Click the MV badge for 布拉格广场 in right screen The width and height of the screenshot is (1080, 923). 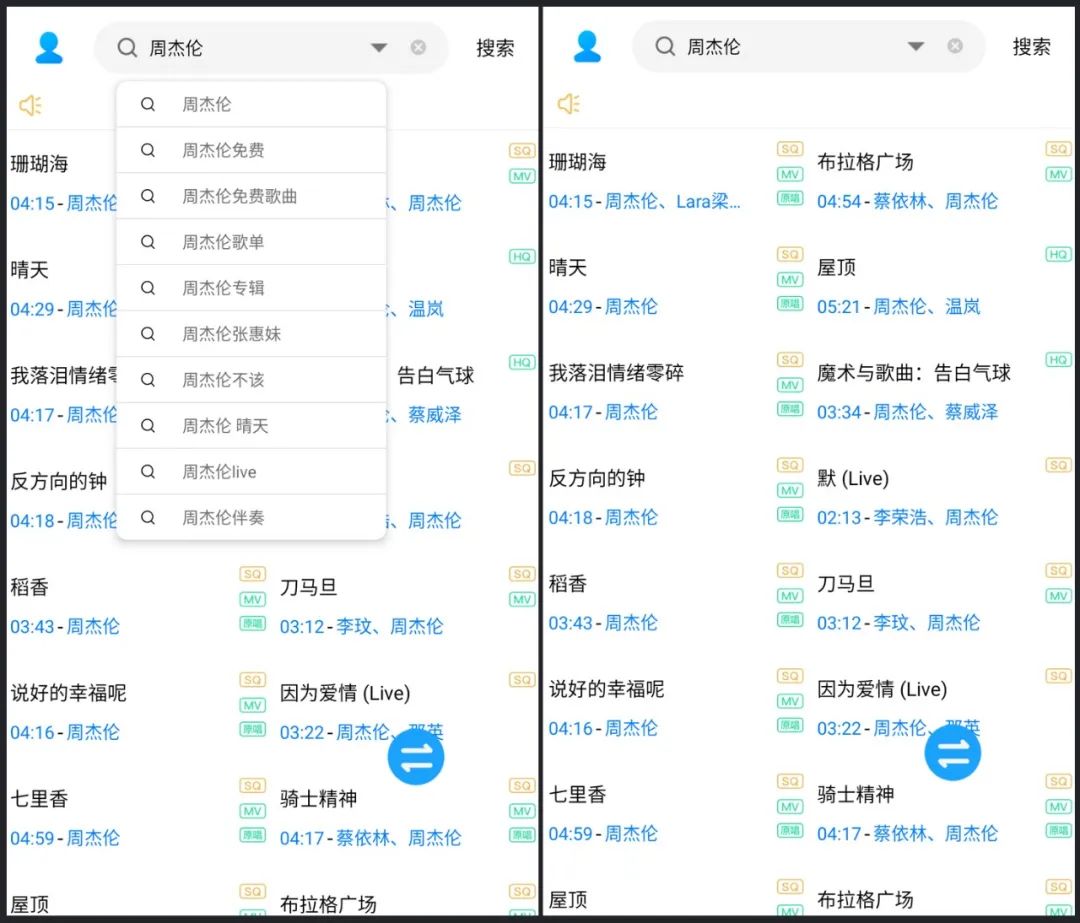pyautogui.click(x=1059, y=174)
